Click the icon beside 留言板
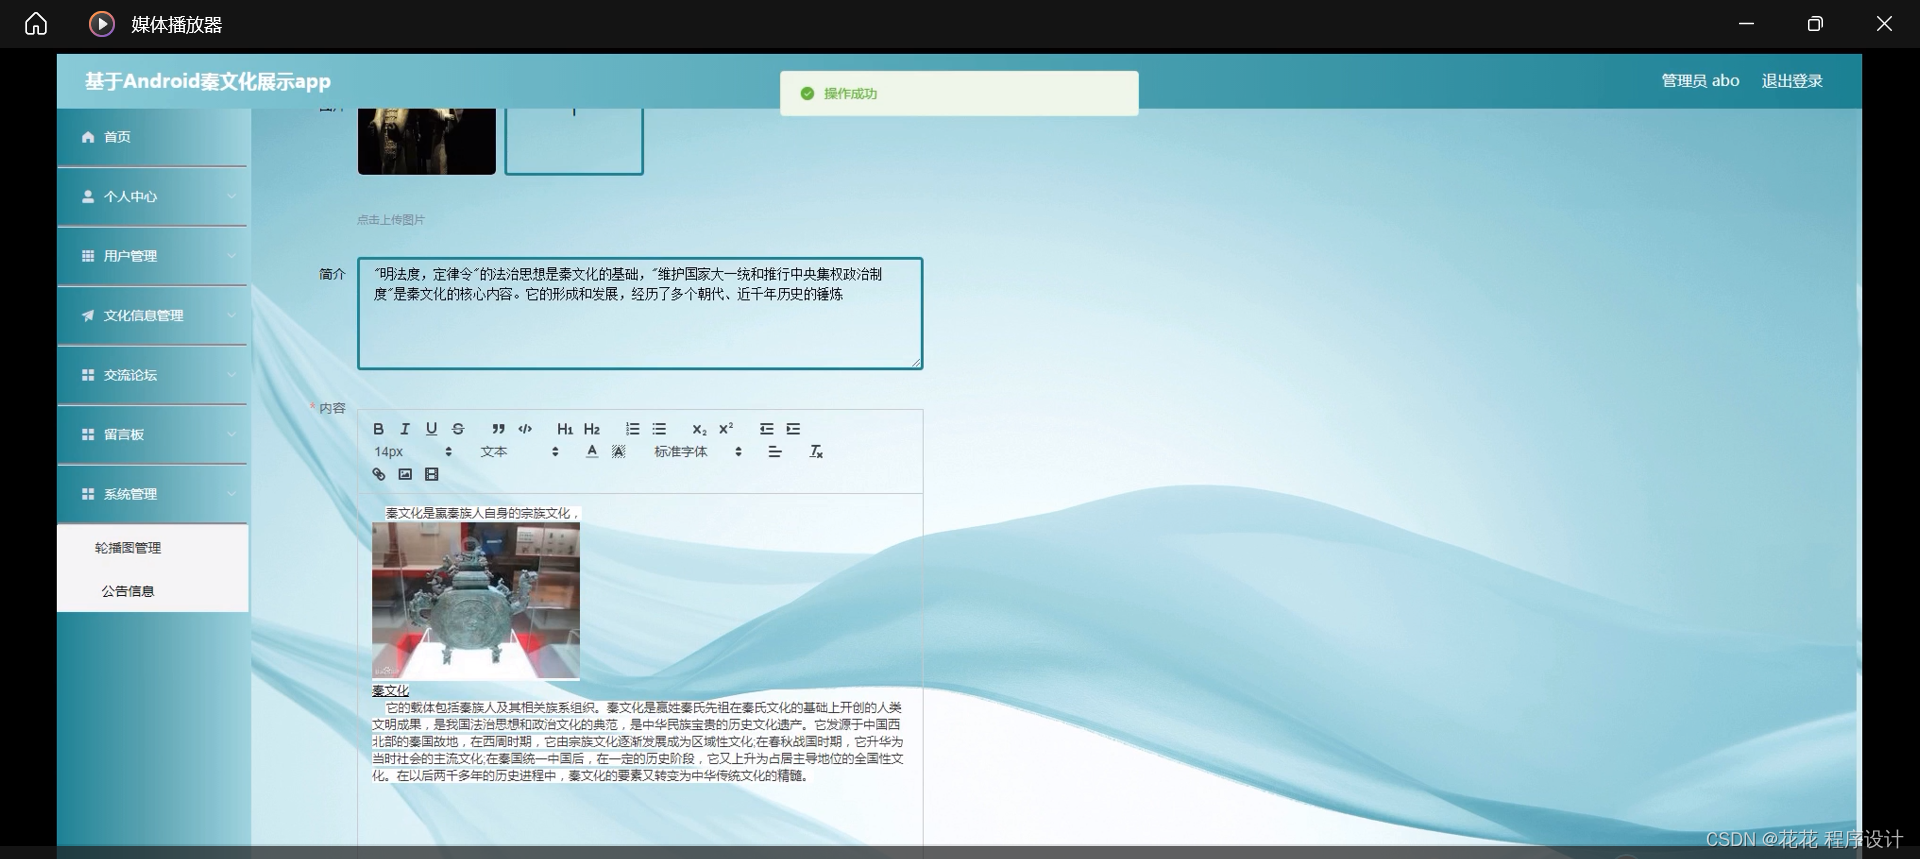 (88, 435)
